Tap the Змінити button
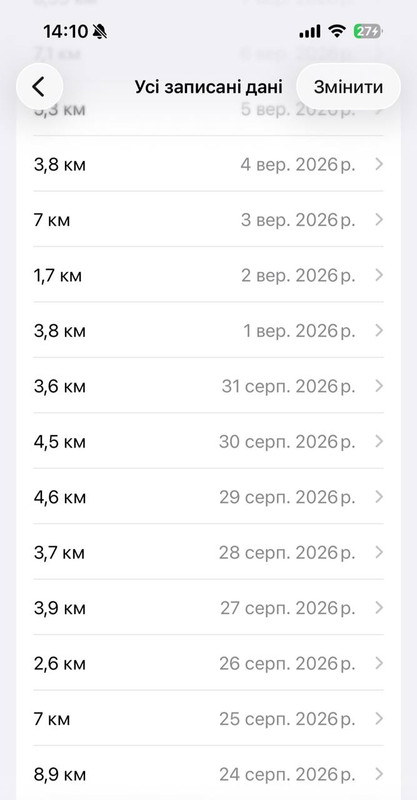This screenshot has width=417, height=800. 348,87
